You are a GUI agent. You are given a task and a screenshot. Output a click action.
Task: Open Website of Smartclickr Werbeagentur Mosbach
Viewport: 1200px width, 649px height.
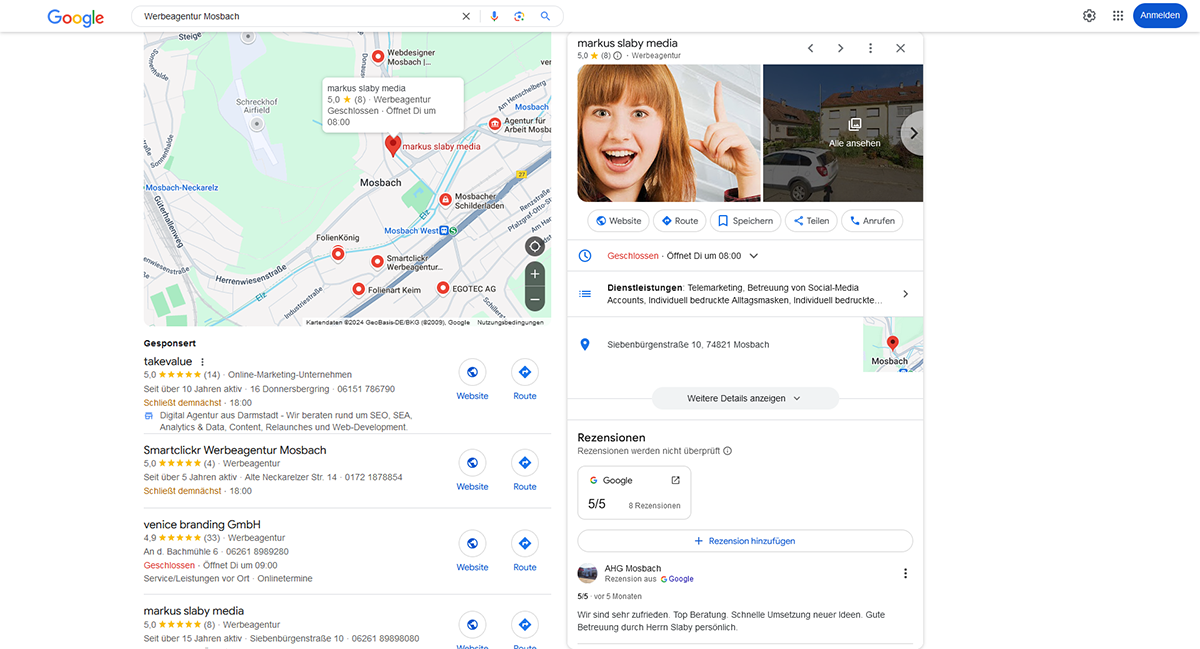pyautogui.click(x=472, y=463)
